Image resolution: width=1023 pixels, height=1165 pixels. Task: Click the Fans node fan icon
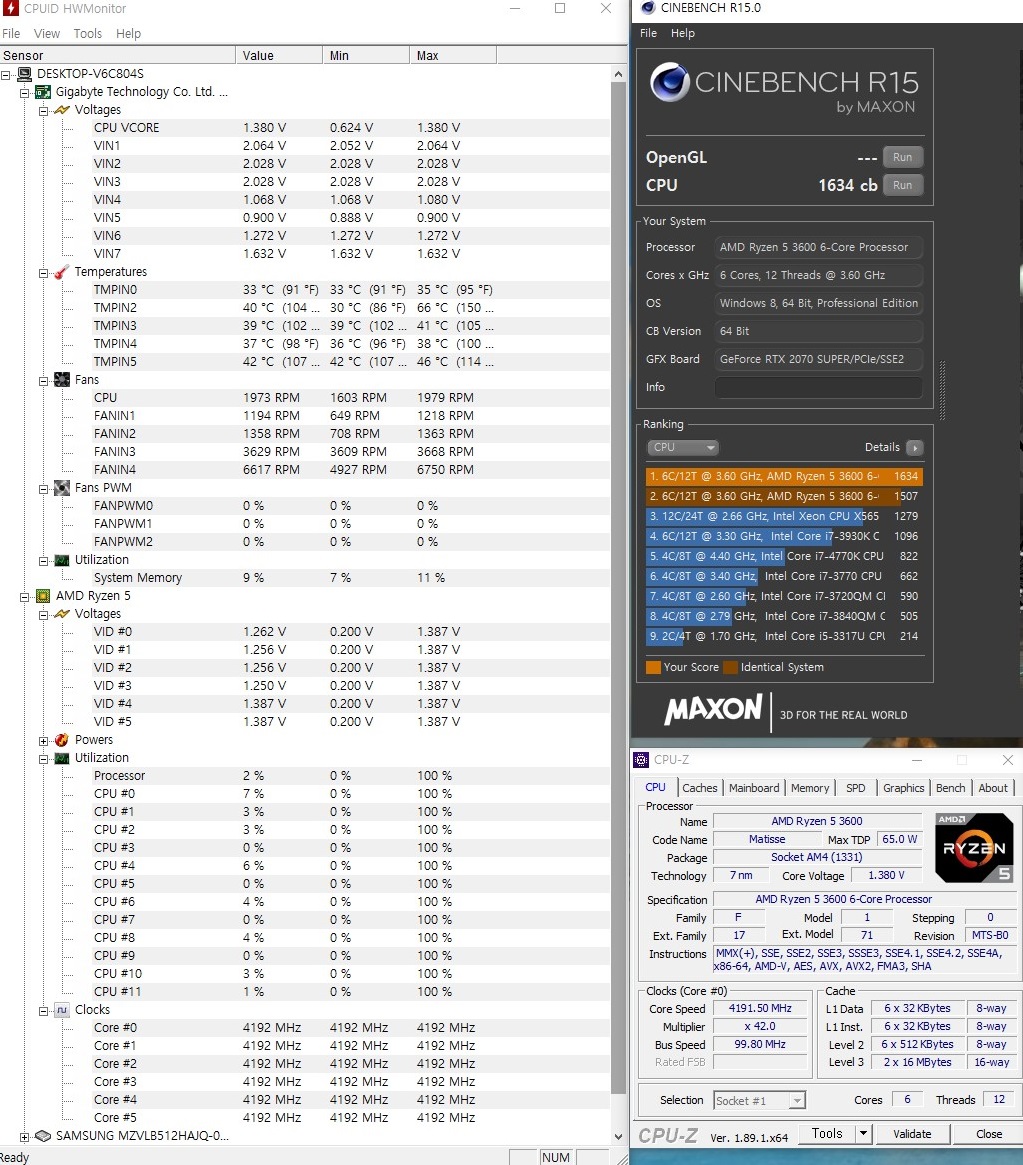click(x=62, y=380)
